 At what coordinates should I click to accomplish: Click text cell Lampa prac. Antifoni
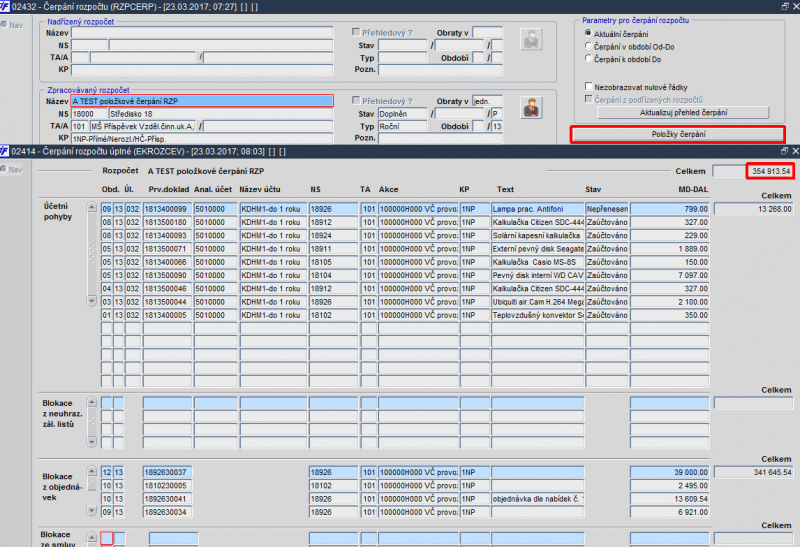pyautogui.click(x=538, y=209)
